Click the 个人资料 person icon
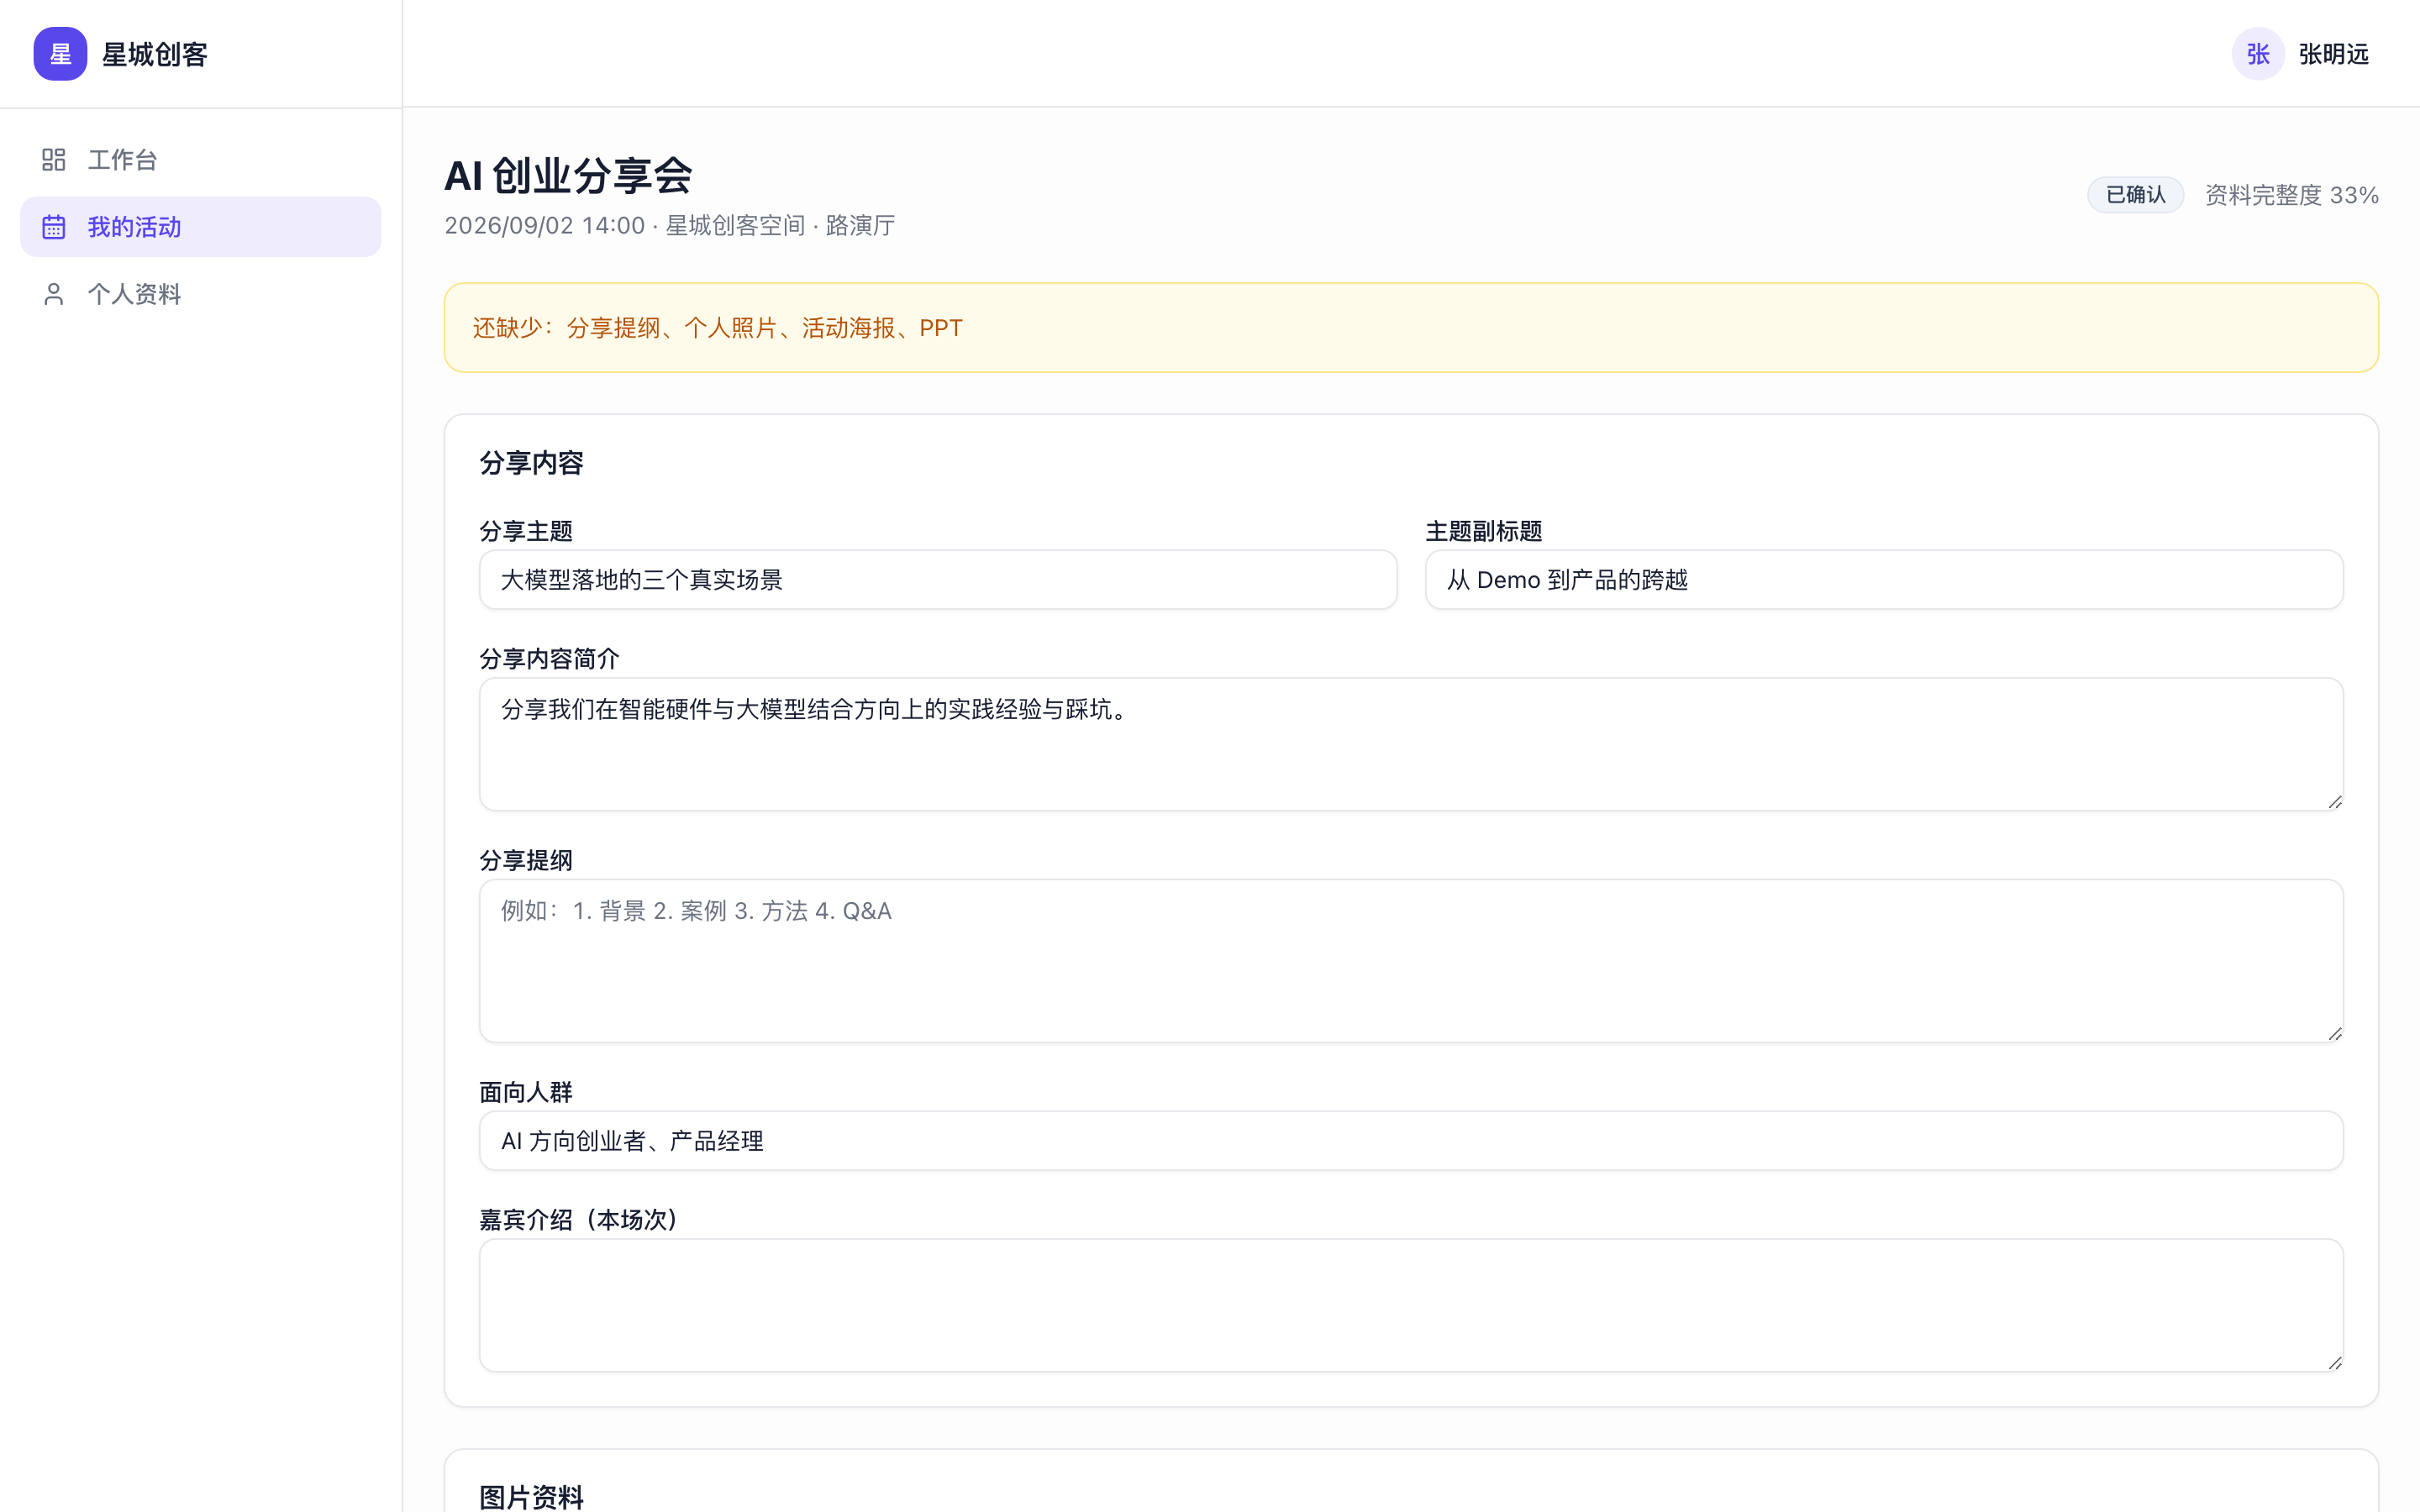Viewport: 2420px width, 1512px height. click(54, 294)
